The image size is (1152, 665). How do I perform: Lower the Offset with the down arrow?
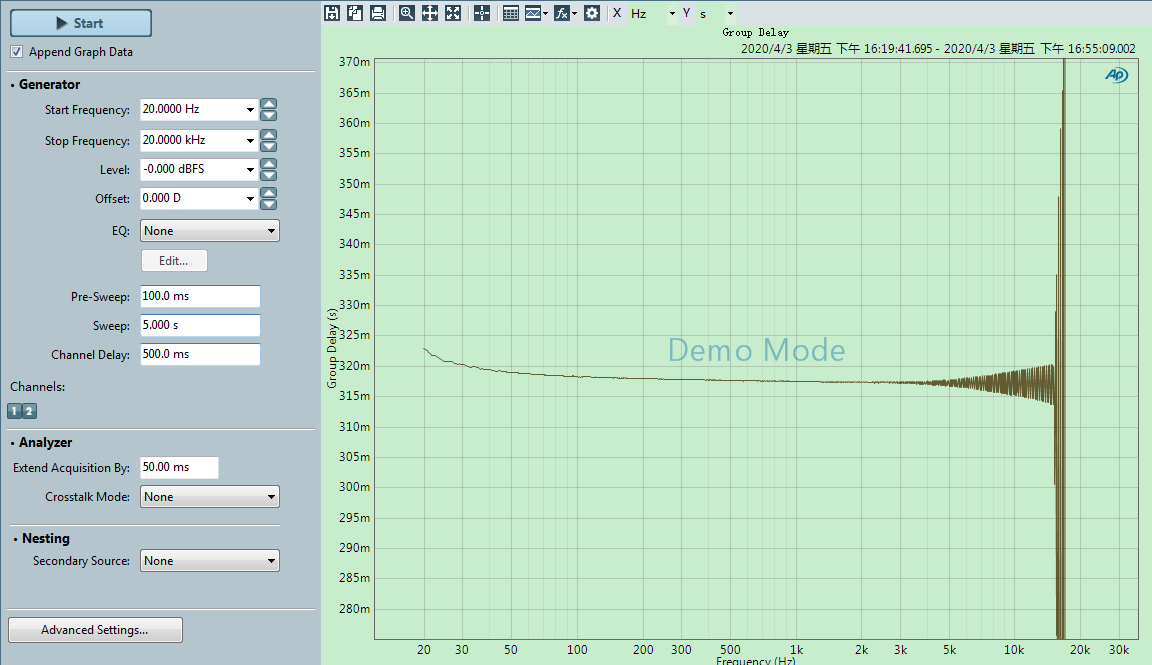pyautogui.click(x=269, y=204)
